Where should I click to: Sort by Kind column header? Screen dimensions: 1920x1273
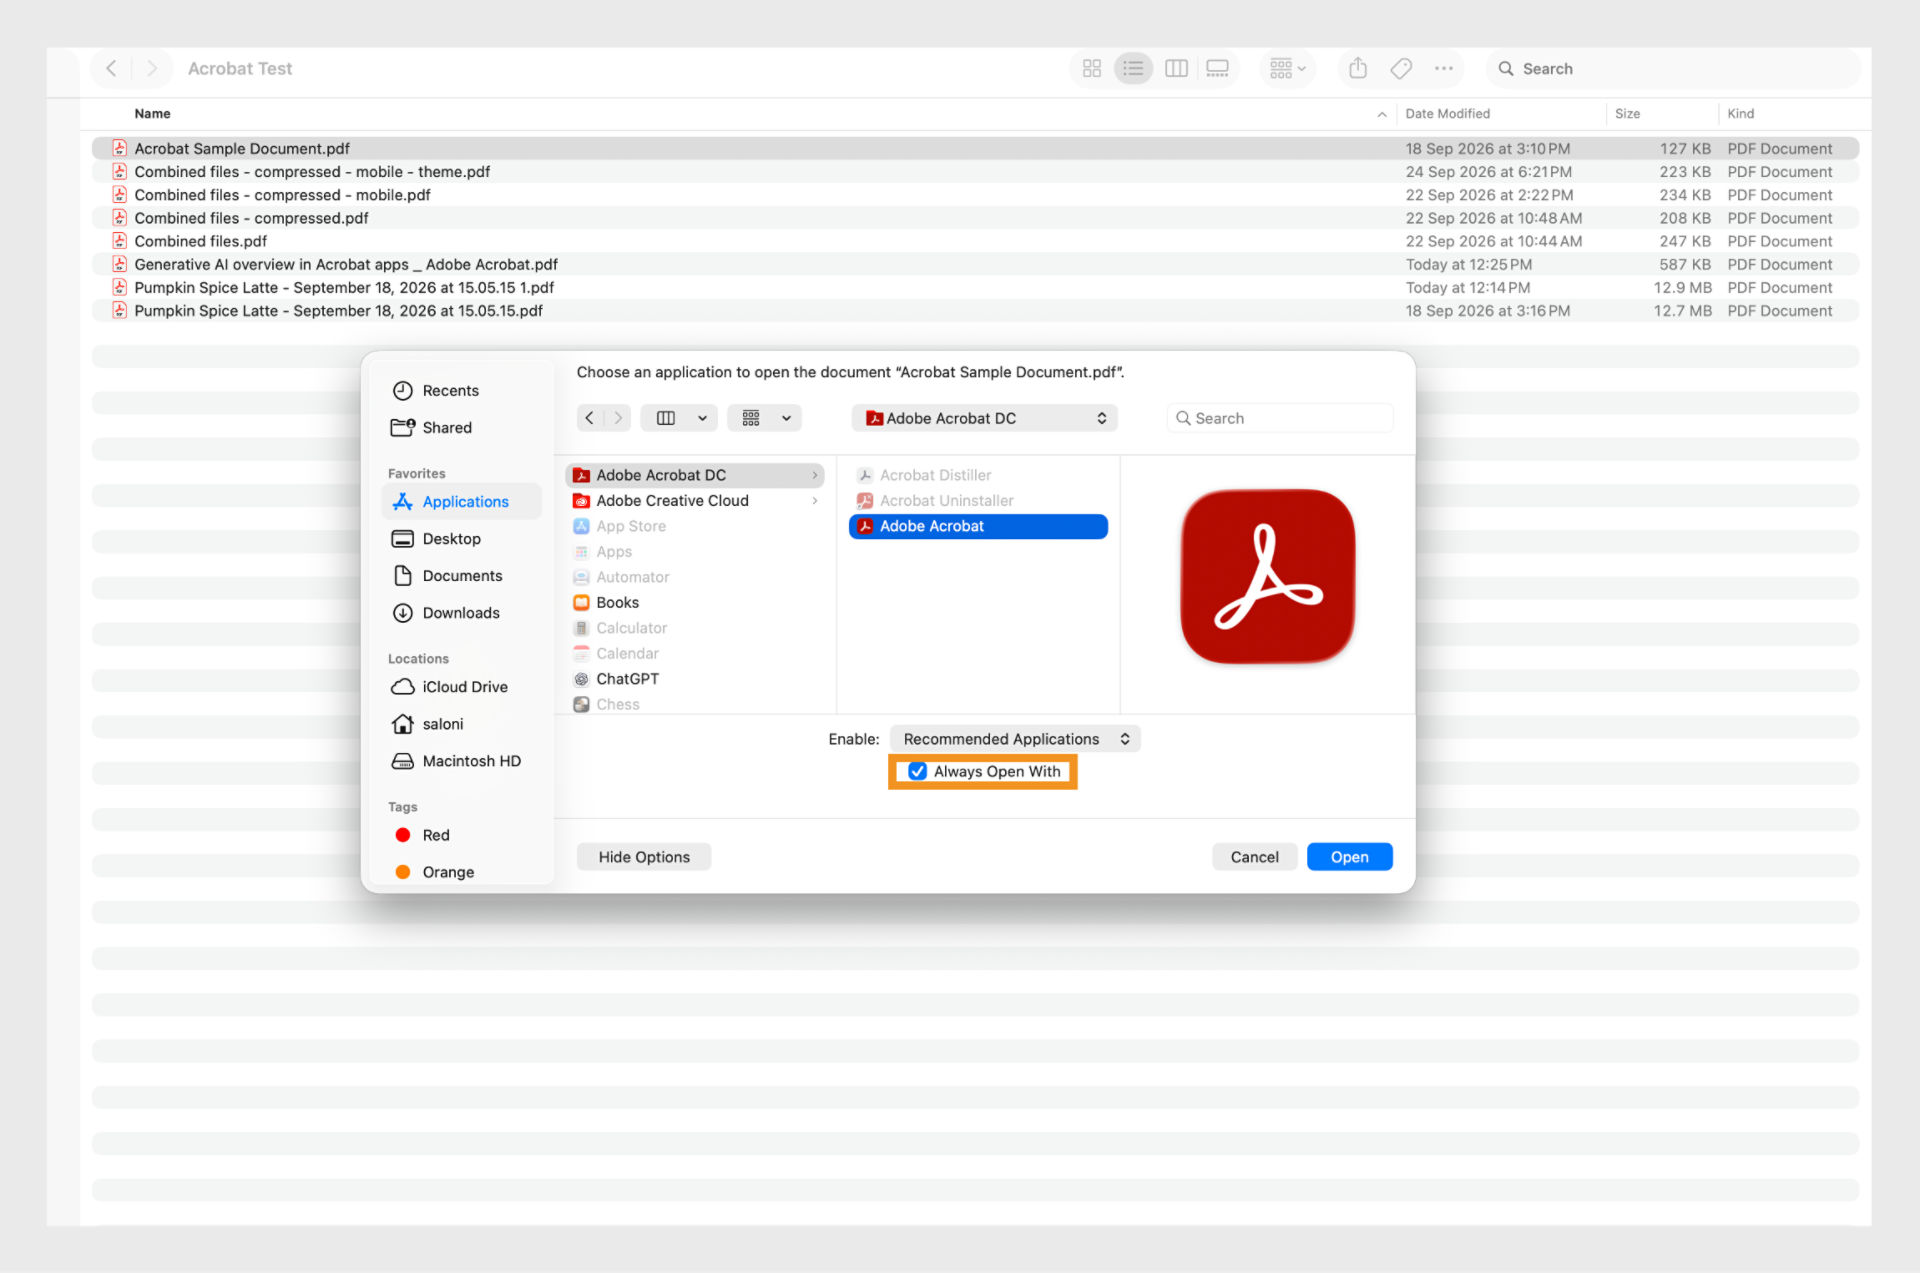1740,113
